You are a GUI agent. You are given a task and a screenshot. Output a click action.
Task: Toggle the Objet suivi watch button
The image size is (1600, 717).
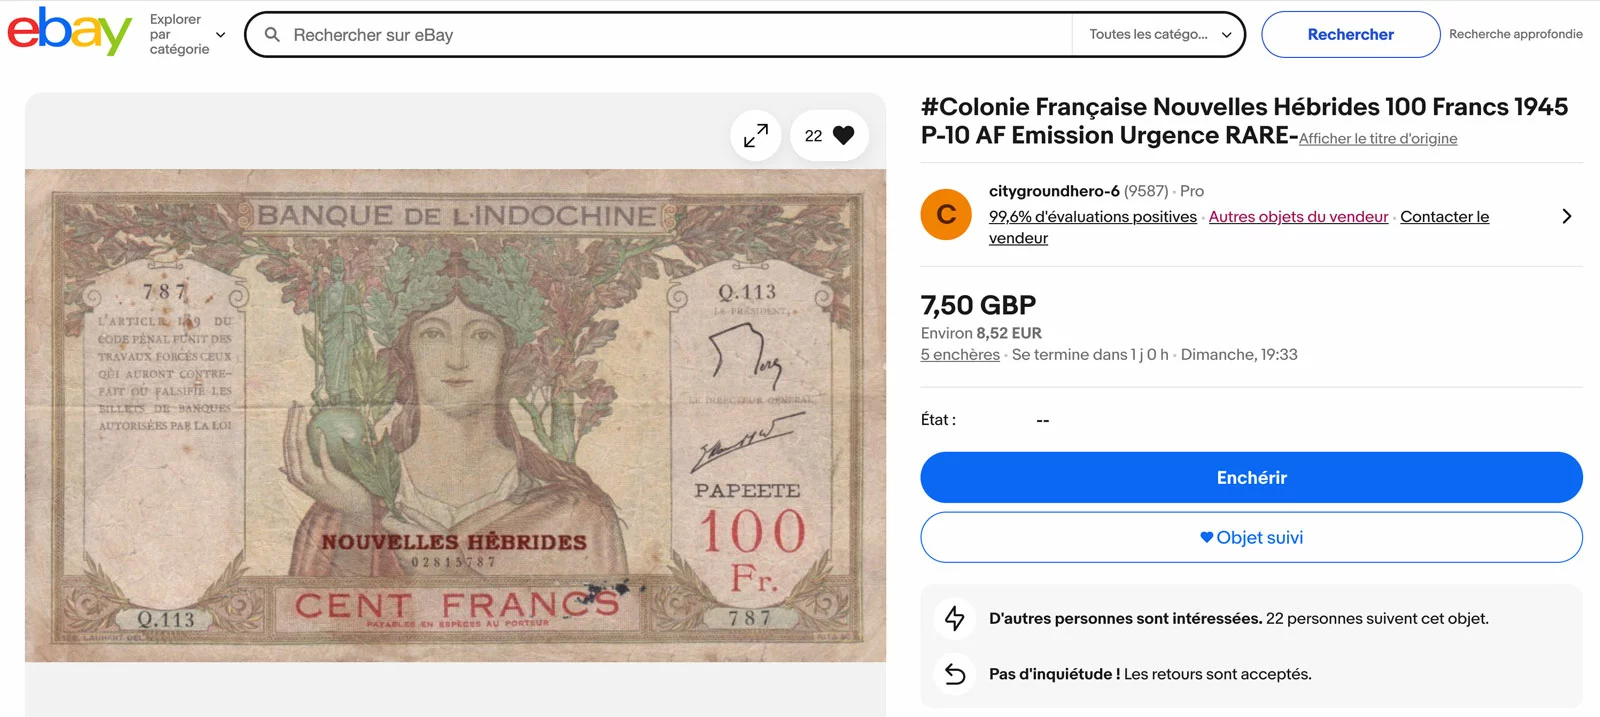1251,537
